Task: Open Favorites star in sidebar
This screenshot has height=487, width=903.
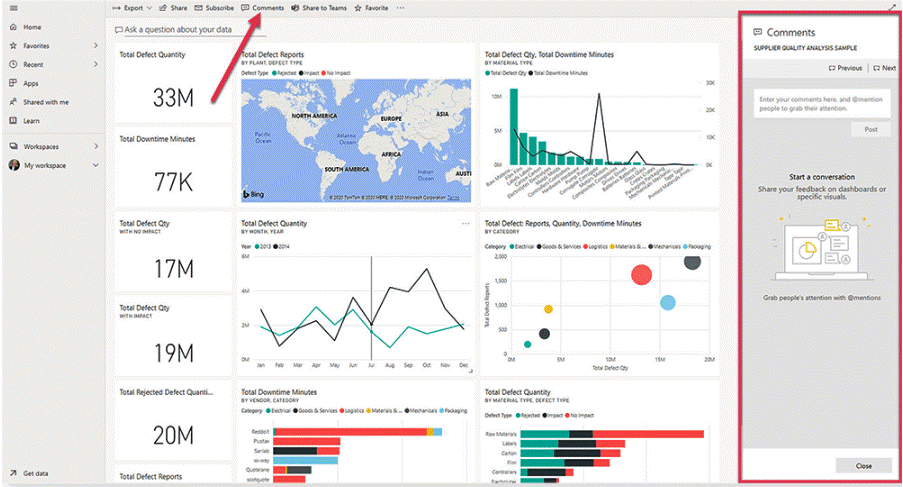Action: 13,45
